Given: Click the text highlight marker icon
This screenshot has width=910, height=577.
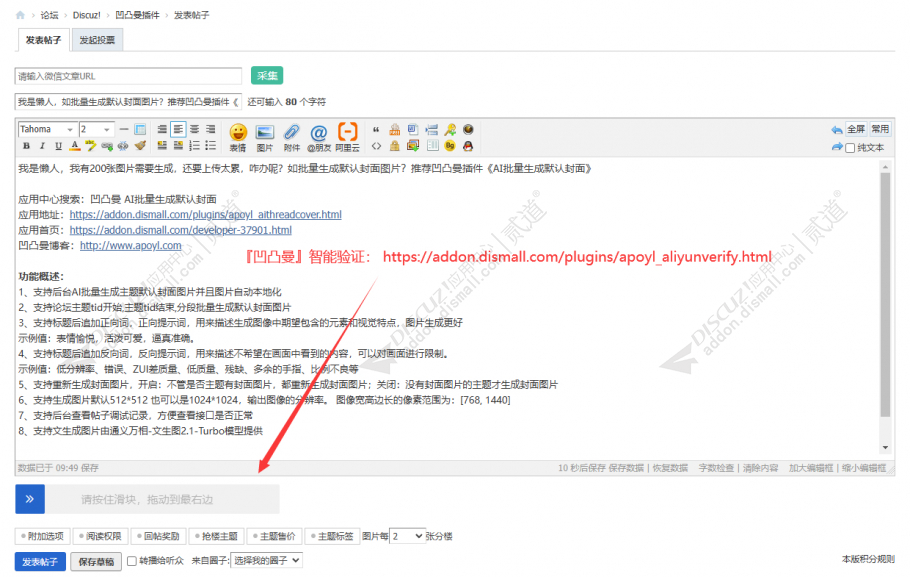Looking at the screenshot, I should point(91,146).
